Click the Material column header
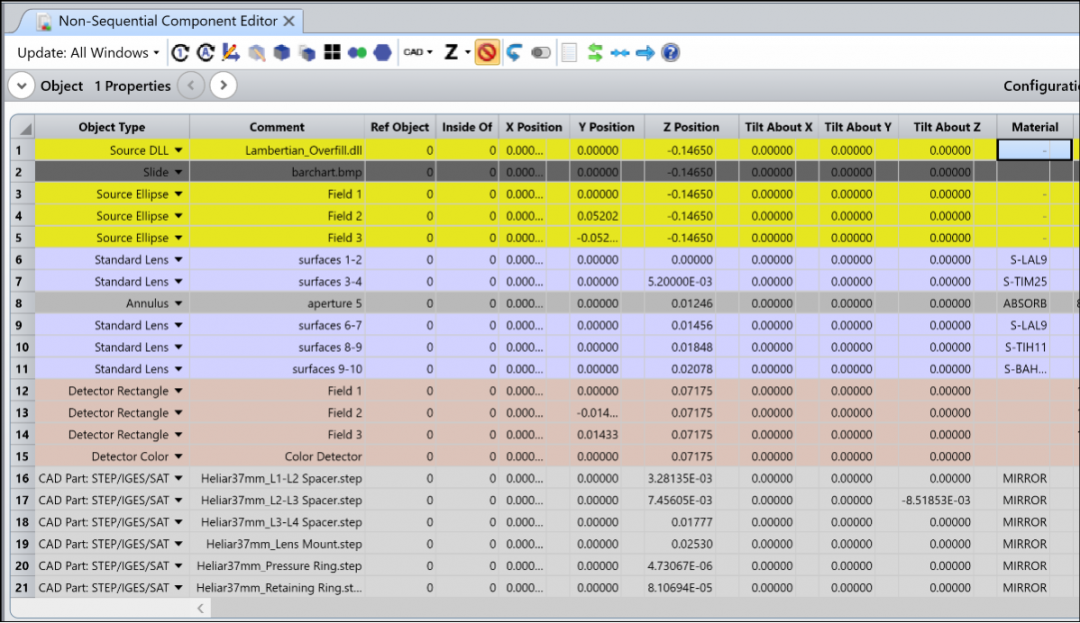The width and height of the screenshot is (1080, 623). tap(1035, 127)
